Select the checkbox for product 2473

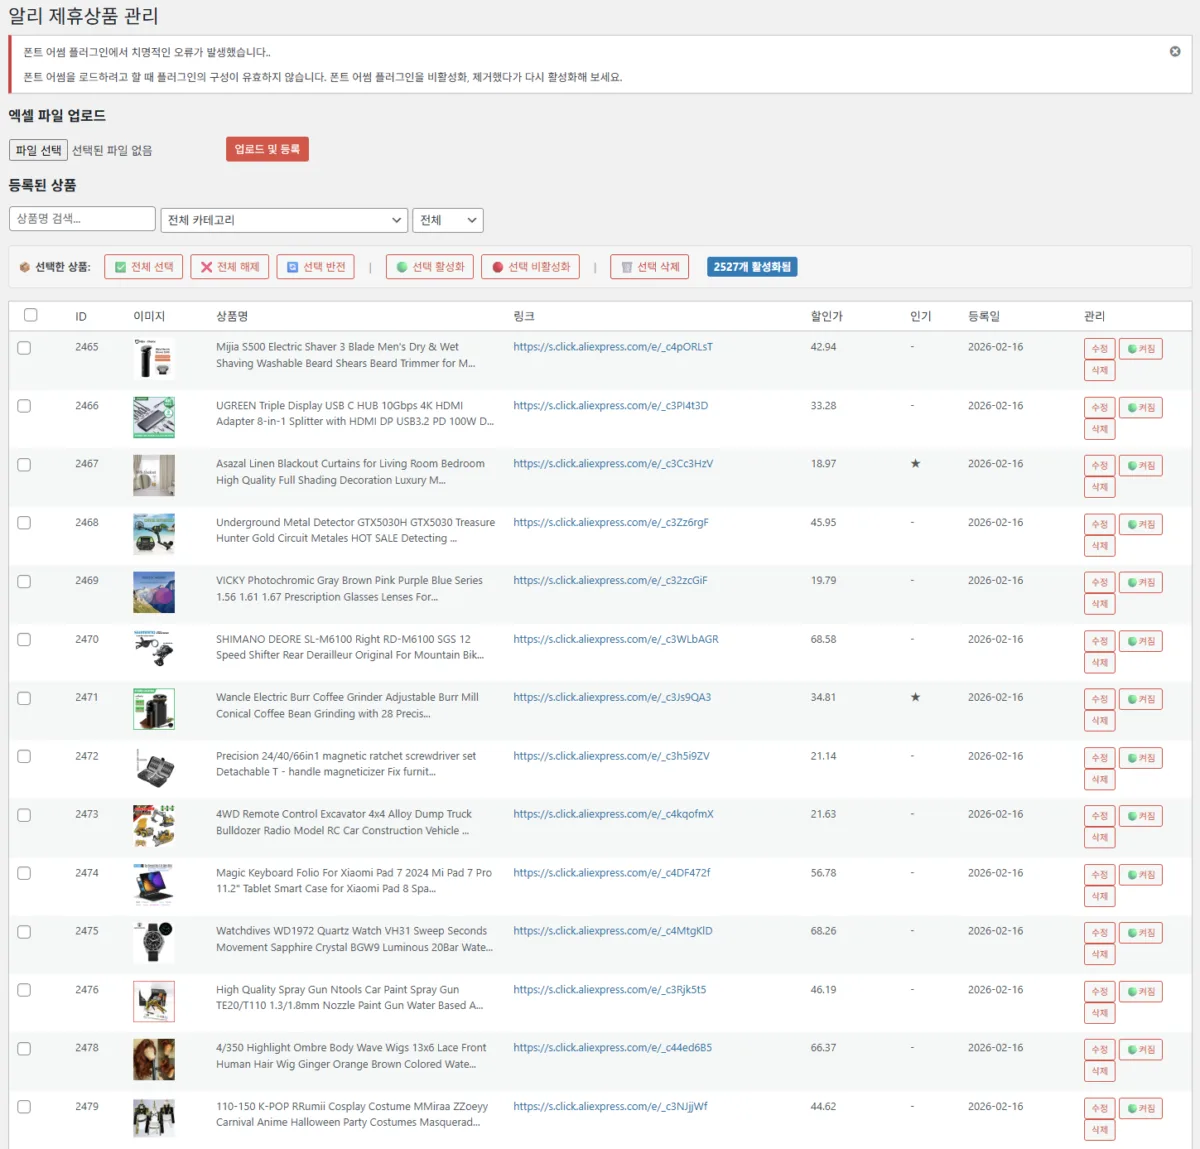(x=24, y=815)
